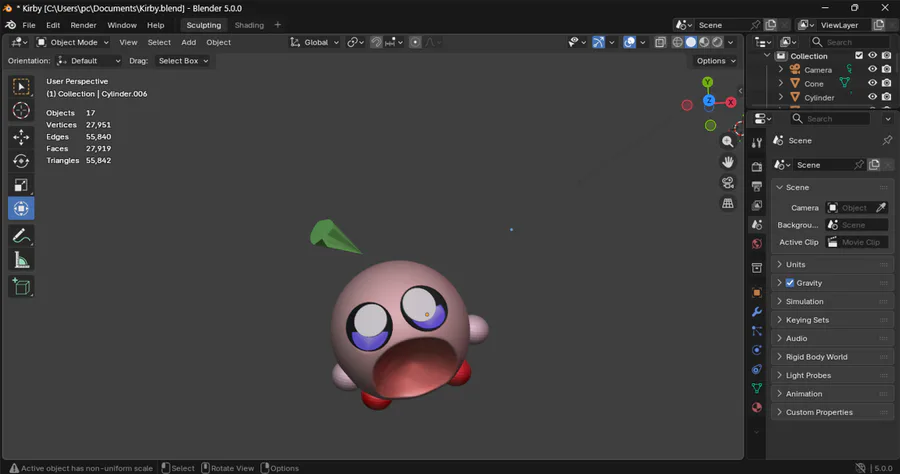Open the File menu
This screenshot has height=474, width=900.
29,25
